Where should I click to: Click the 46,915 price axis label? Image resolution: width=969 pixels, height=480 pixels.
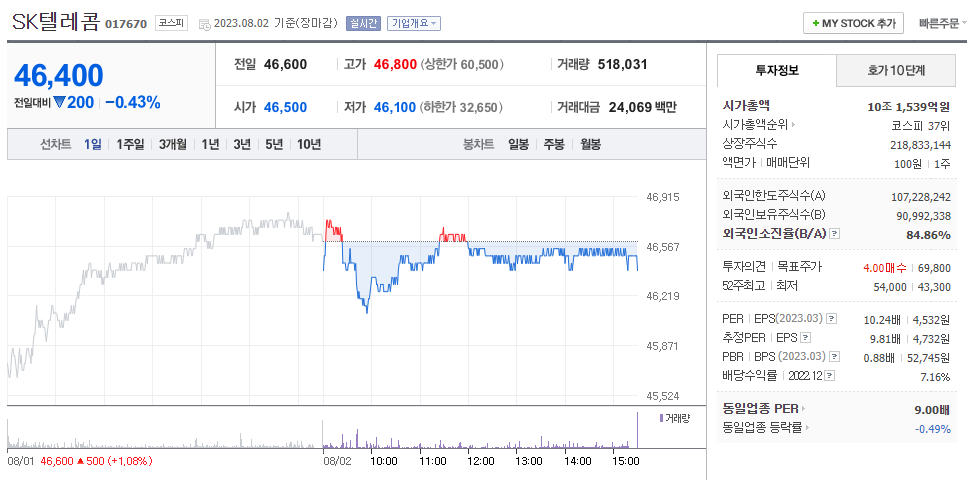pyautogui.click(x=662, y=198)
